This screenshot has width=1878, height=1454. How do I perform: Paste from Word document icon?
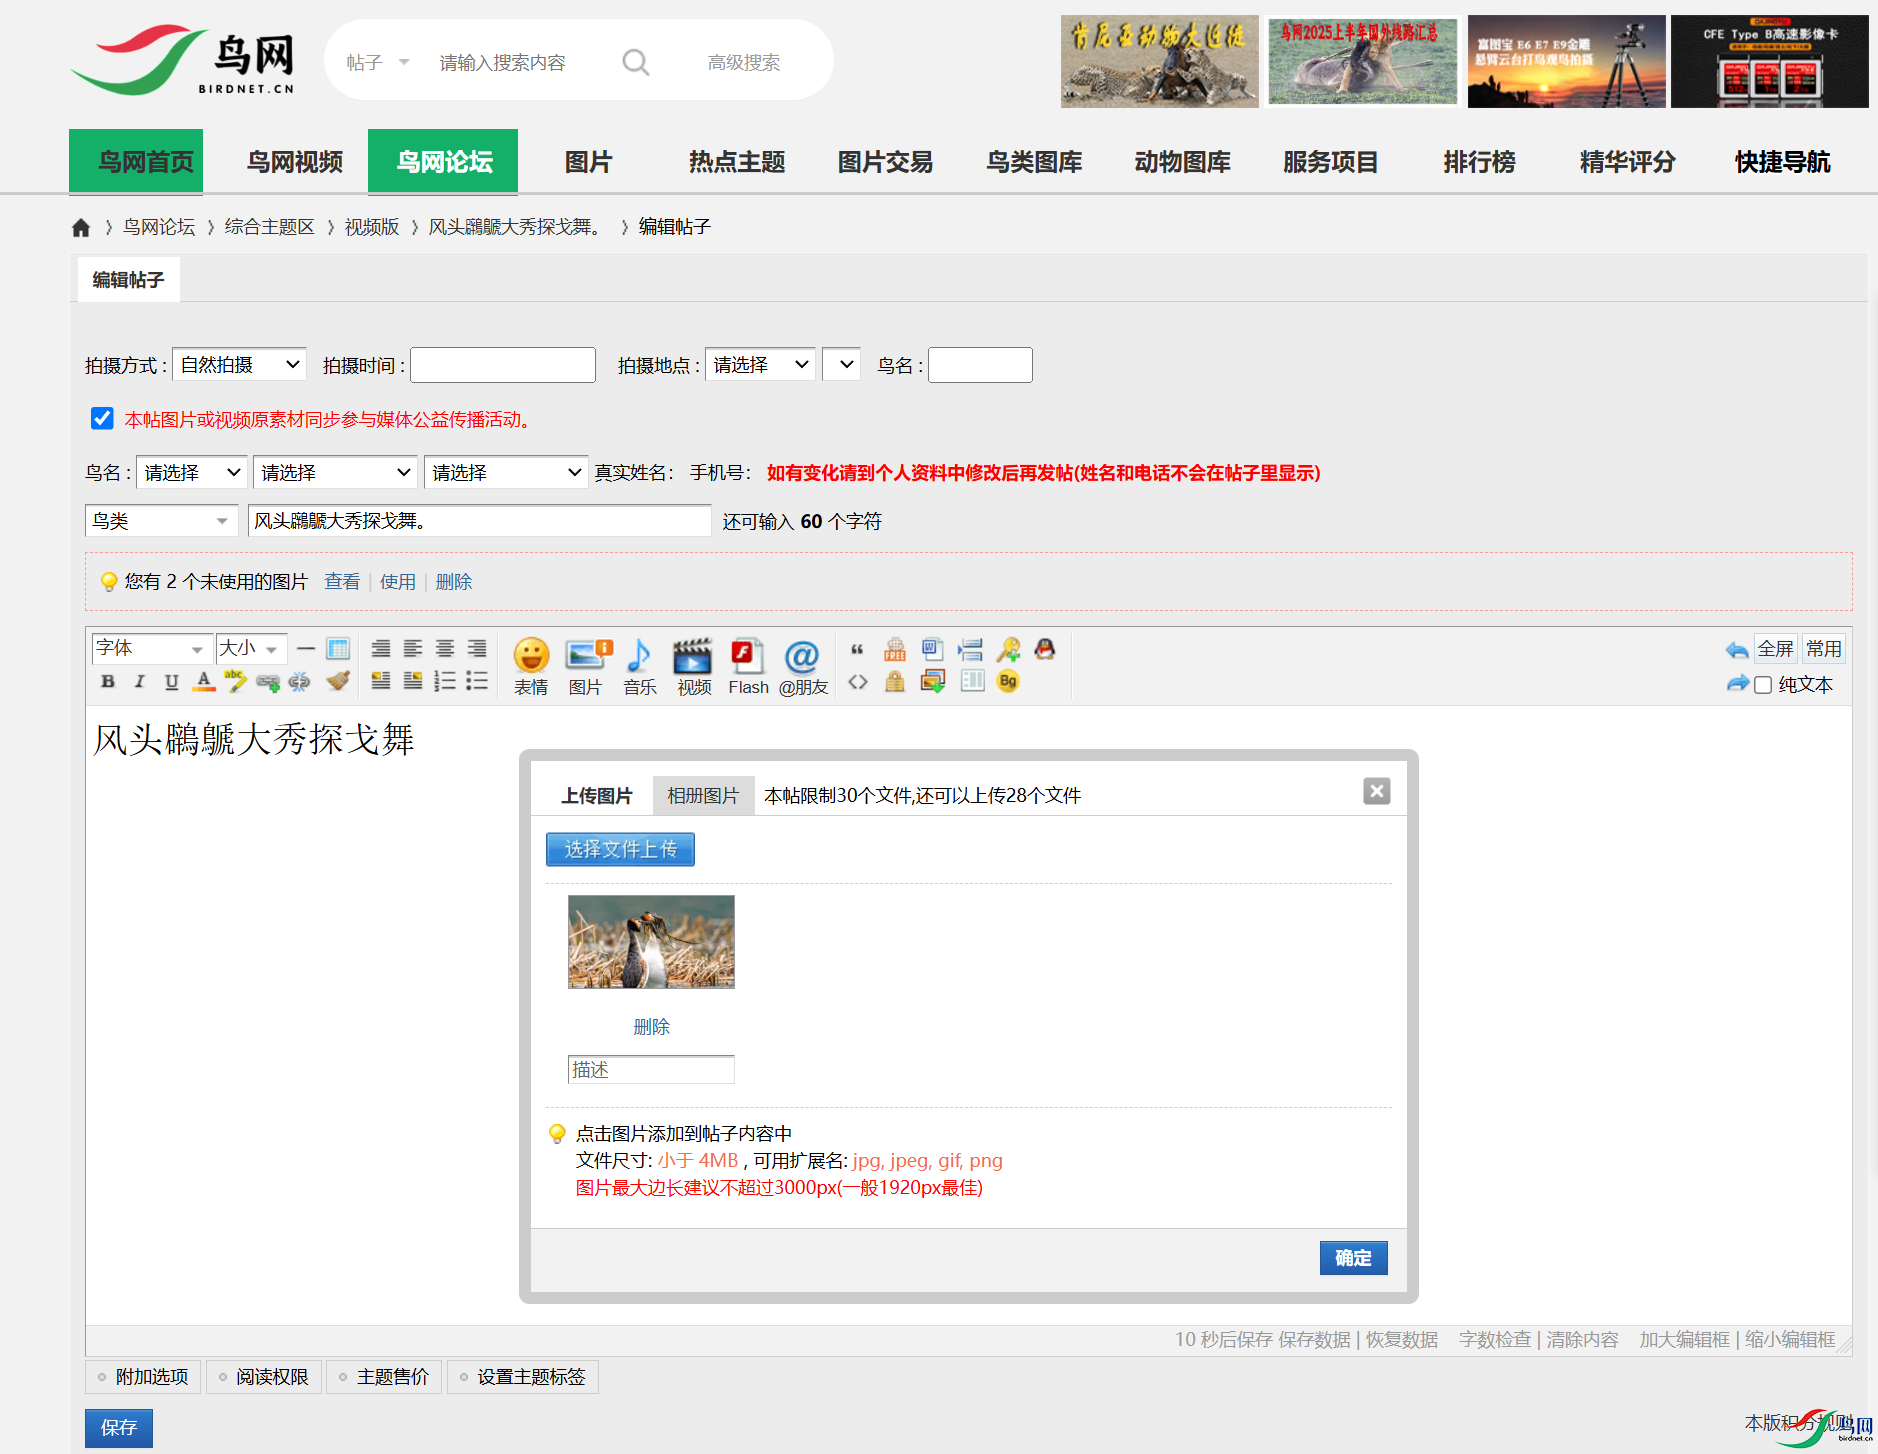[x=932, y=649]
